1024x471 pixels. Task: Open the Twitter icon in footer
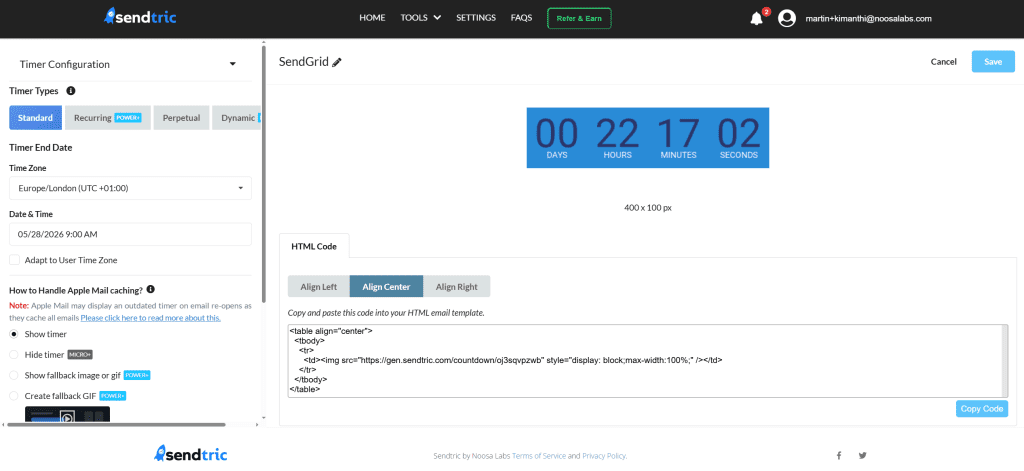click(863, 455)
